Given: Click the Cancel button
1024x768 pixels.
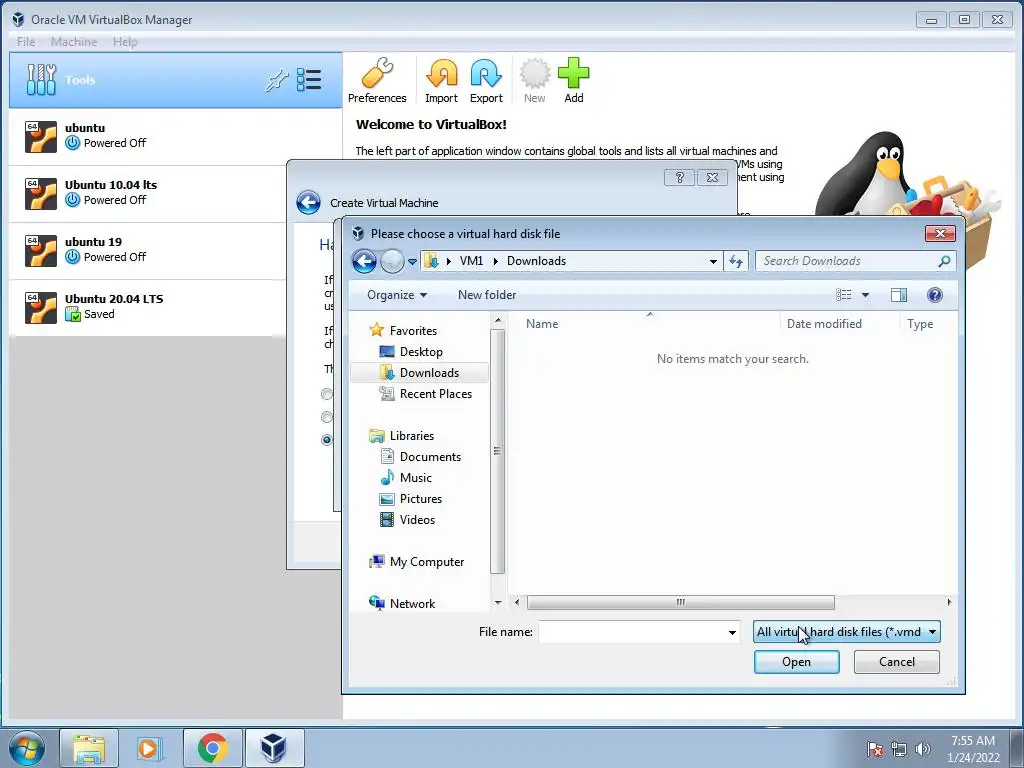Looking at the screenshot, I should (897, 662).
